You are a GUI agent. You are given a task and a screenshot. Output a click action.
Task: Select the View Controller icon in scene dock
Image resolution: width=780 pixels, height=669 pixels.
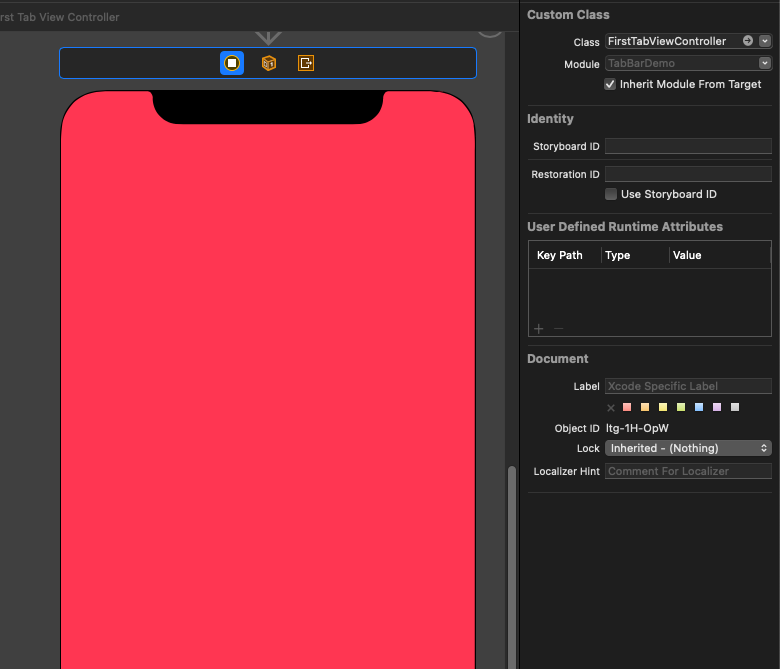click(232, 63)
